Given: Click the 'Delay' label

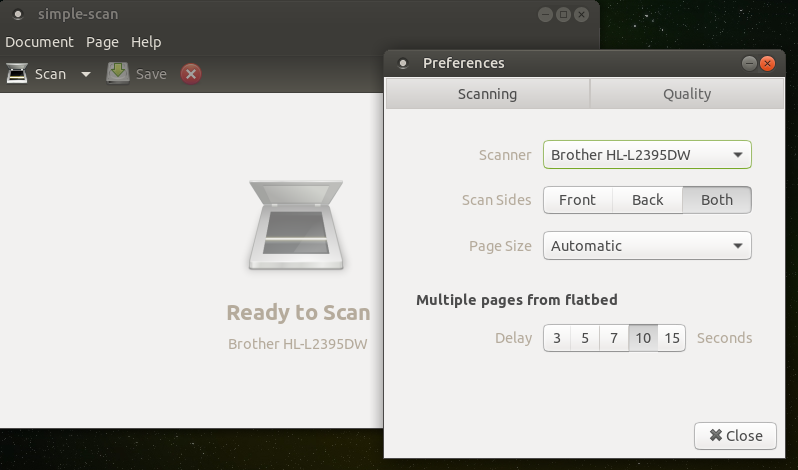Looking at the screenshot, I should pos(514,338).
